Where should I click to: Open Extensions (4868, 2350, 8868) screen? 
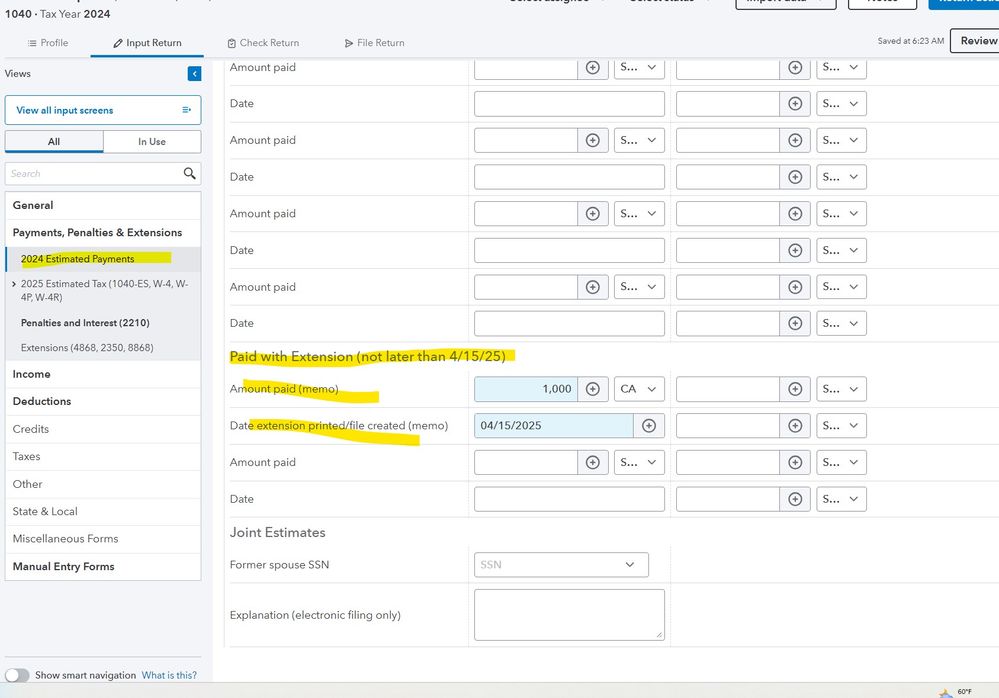(x=87, y=348)
